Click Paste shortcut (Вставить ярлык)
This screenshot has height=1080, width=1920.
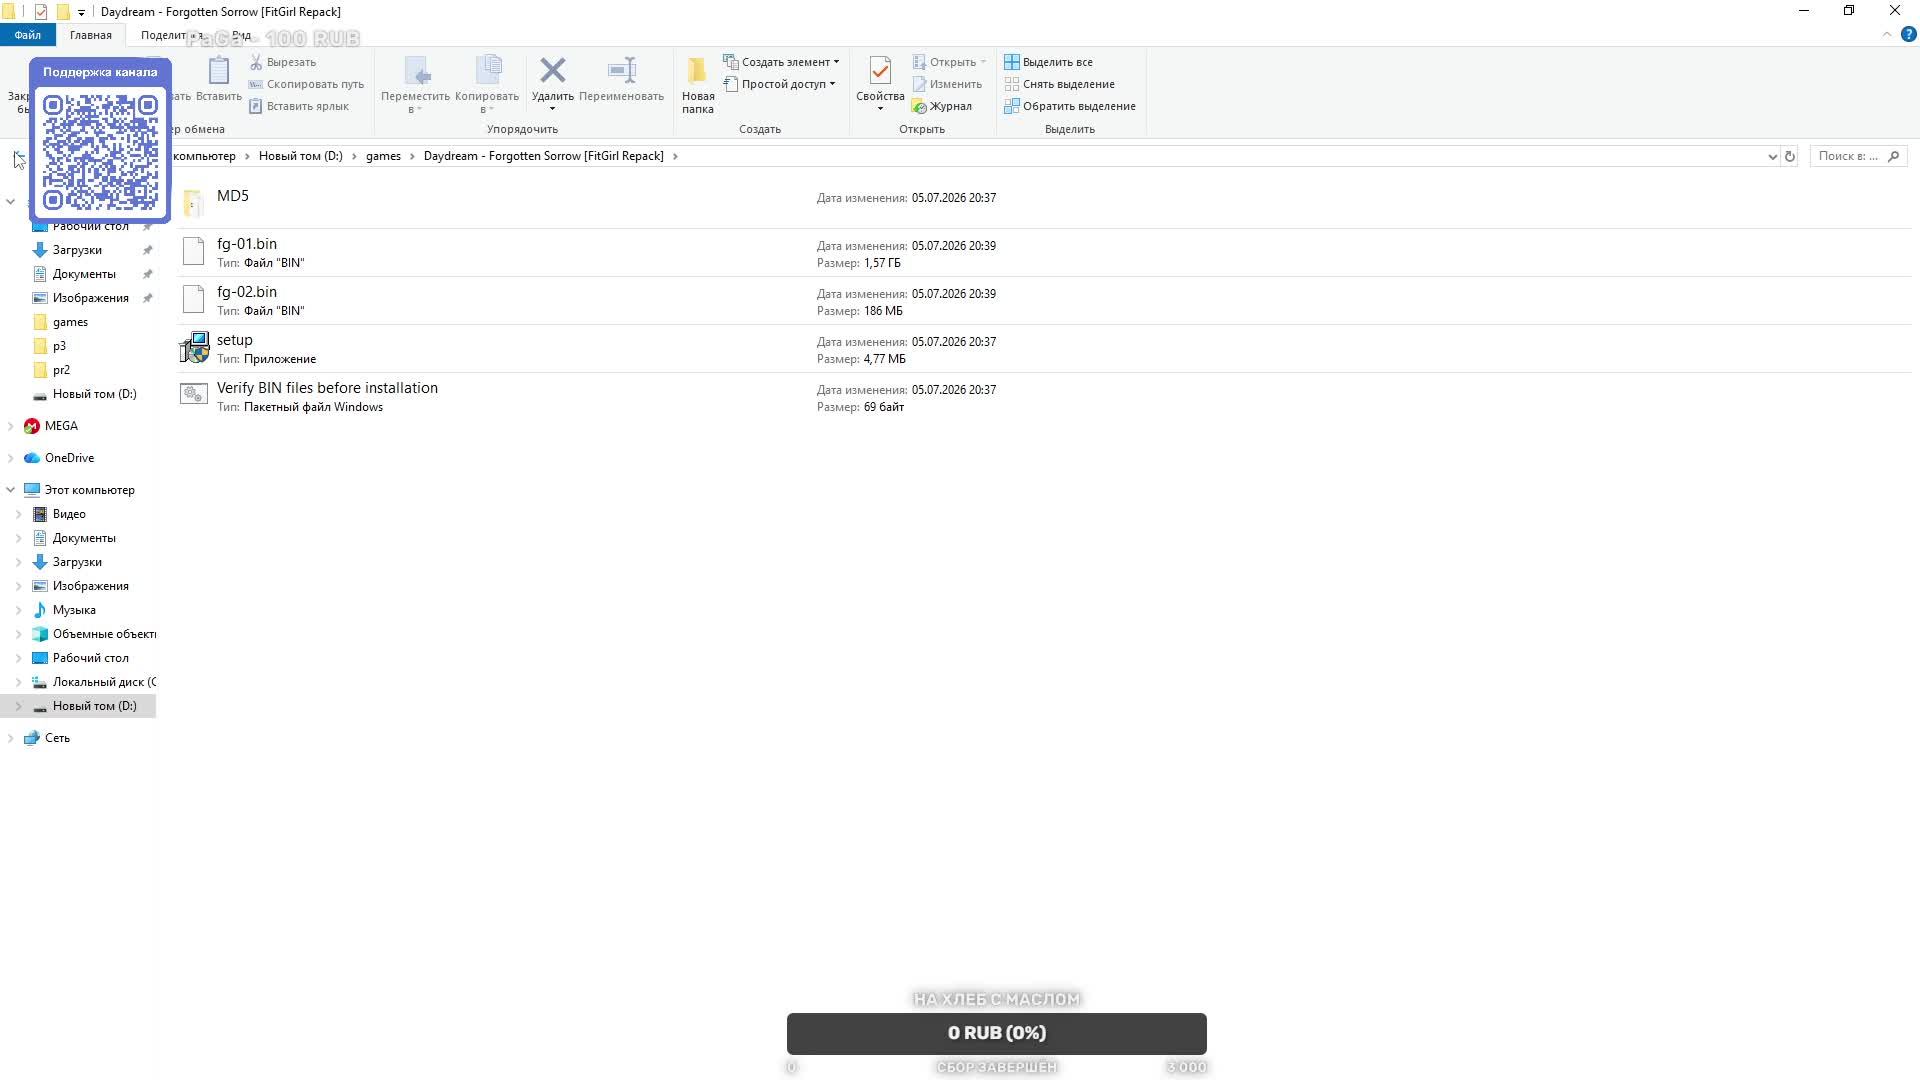point(299,106)
